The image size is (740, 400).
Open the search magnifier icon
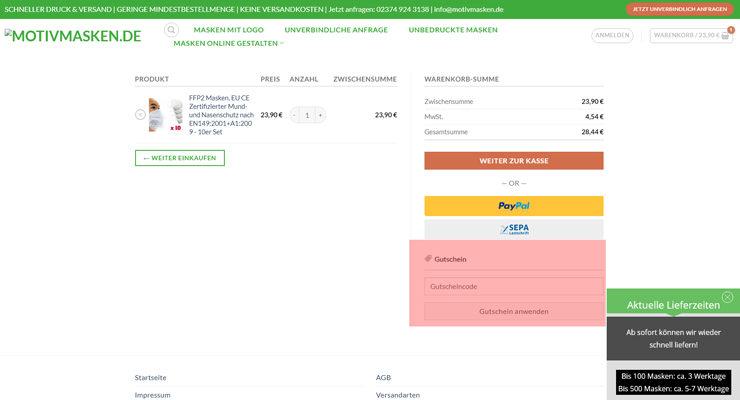point(171,30)
